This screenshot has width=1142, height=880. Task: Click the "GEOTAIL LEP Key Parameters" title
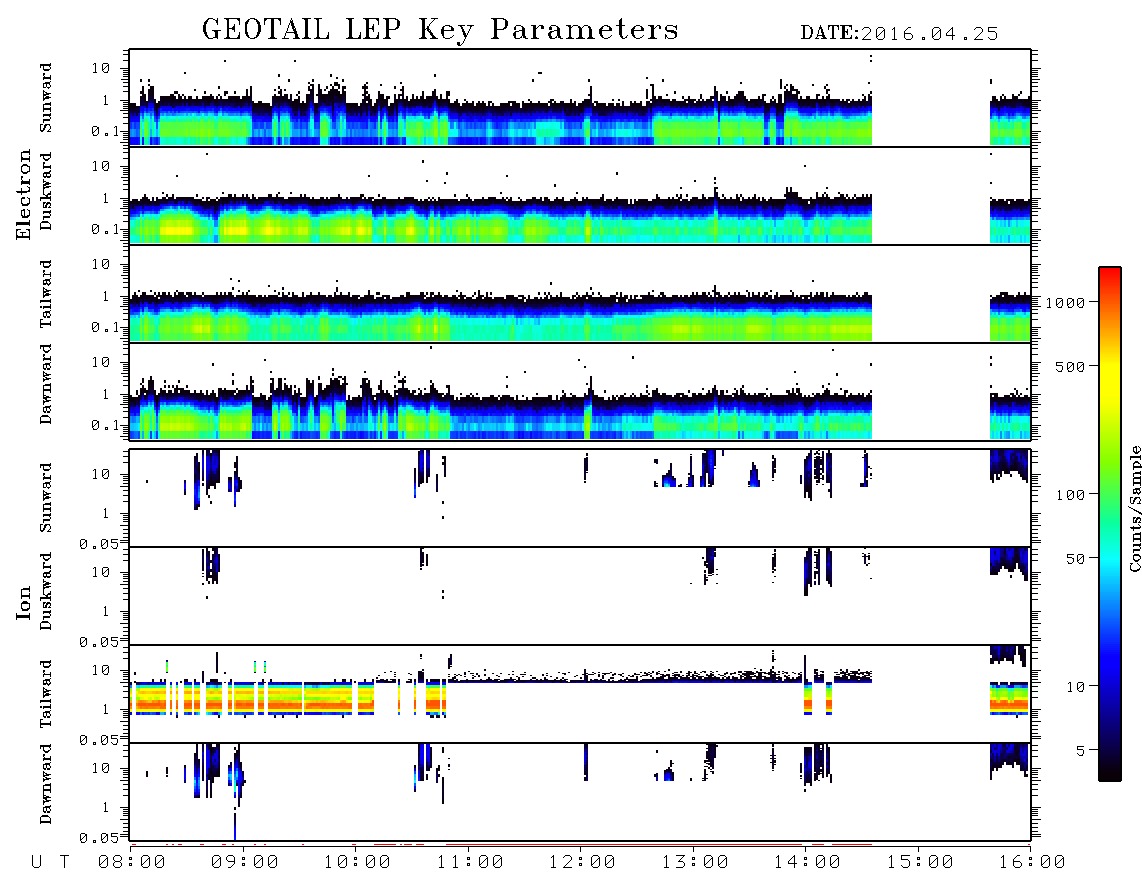pos(440,30)
